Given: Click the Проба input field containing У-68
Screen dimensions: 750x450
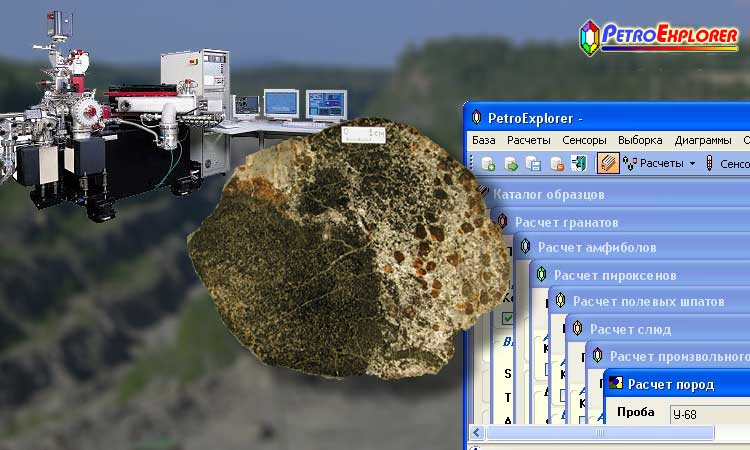Looking at the screenshot, I should pos(710,414).
